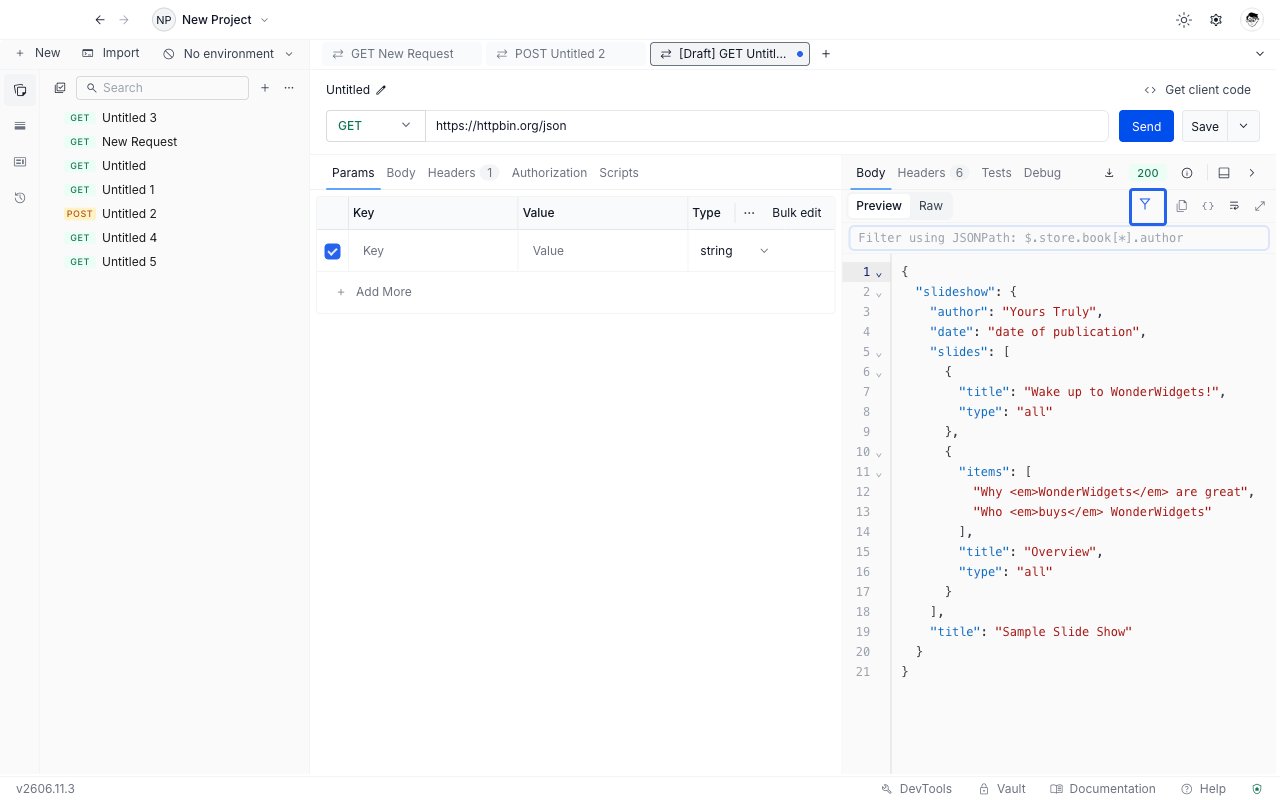
Task: Open a new tab with the plus icon
Action: click(x=826, y=54)
